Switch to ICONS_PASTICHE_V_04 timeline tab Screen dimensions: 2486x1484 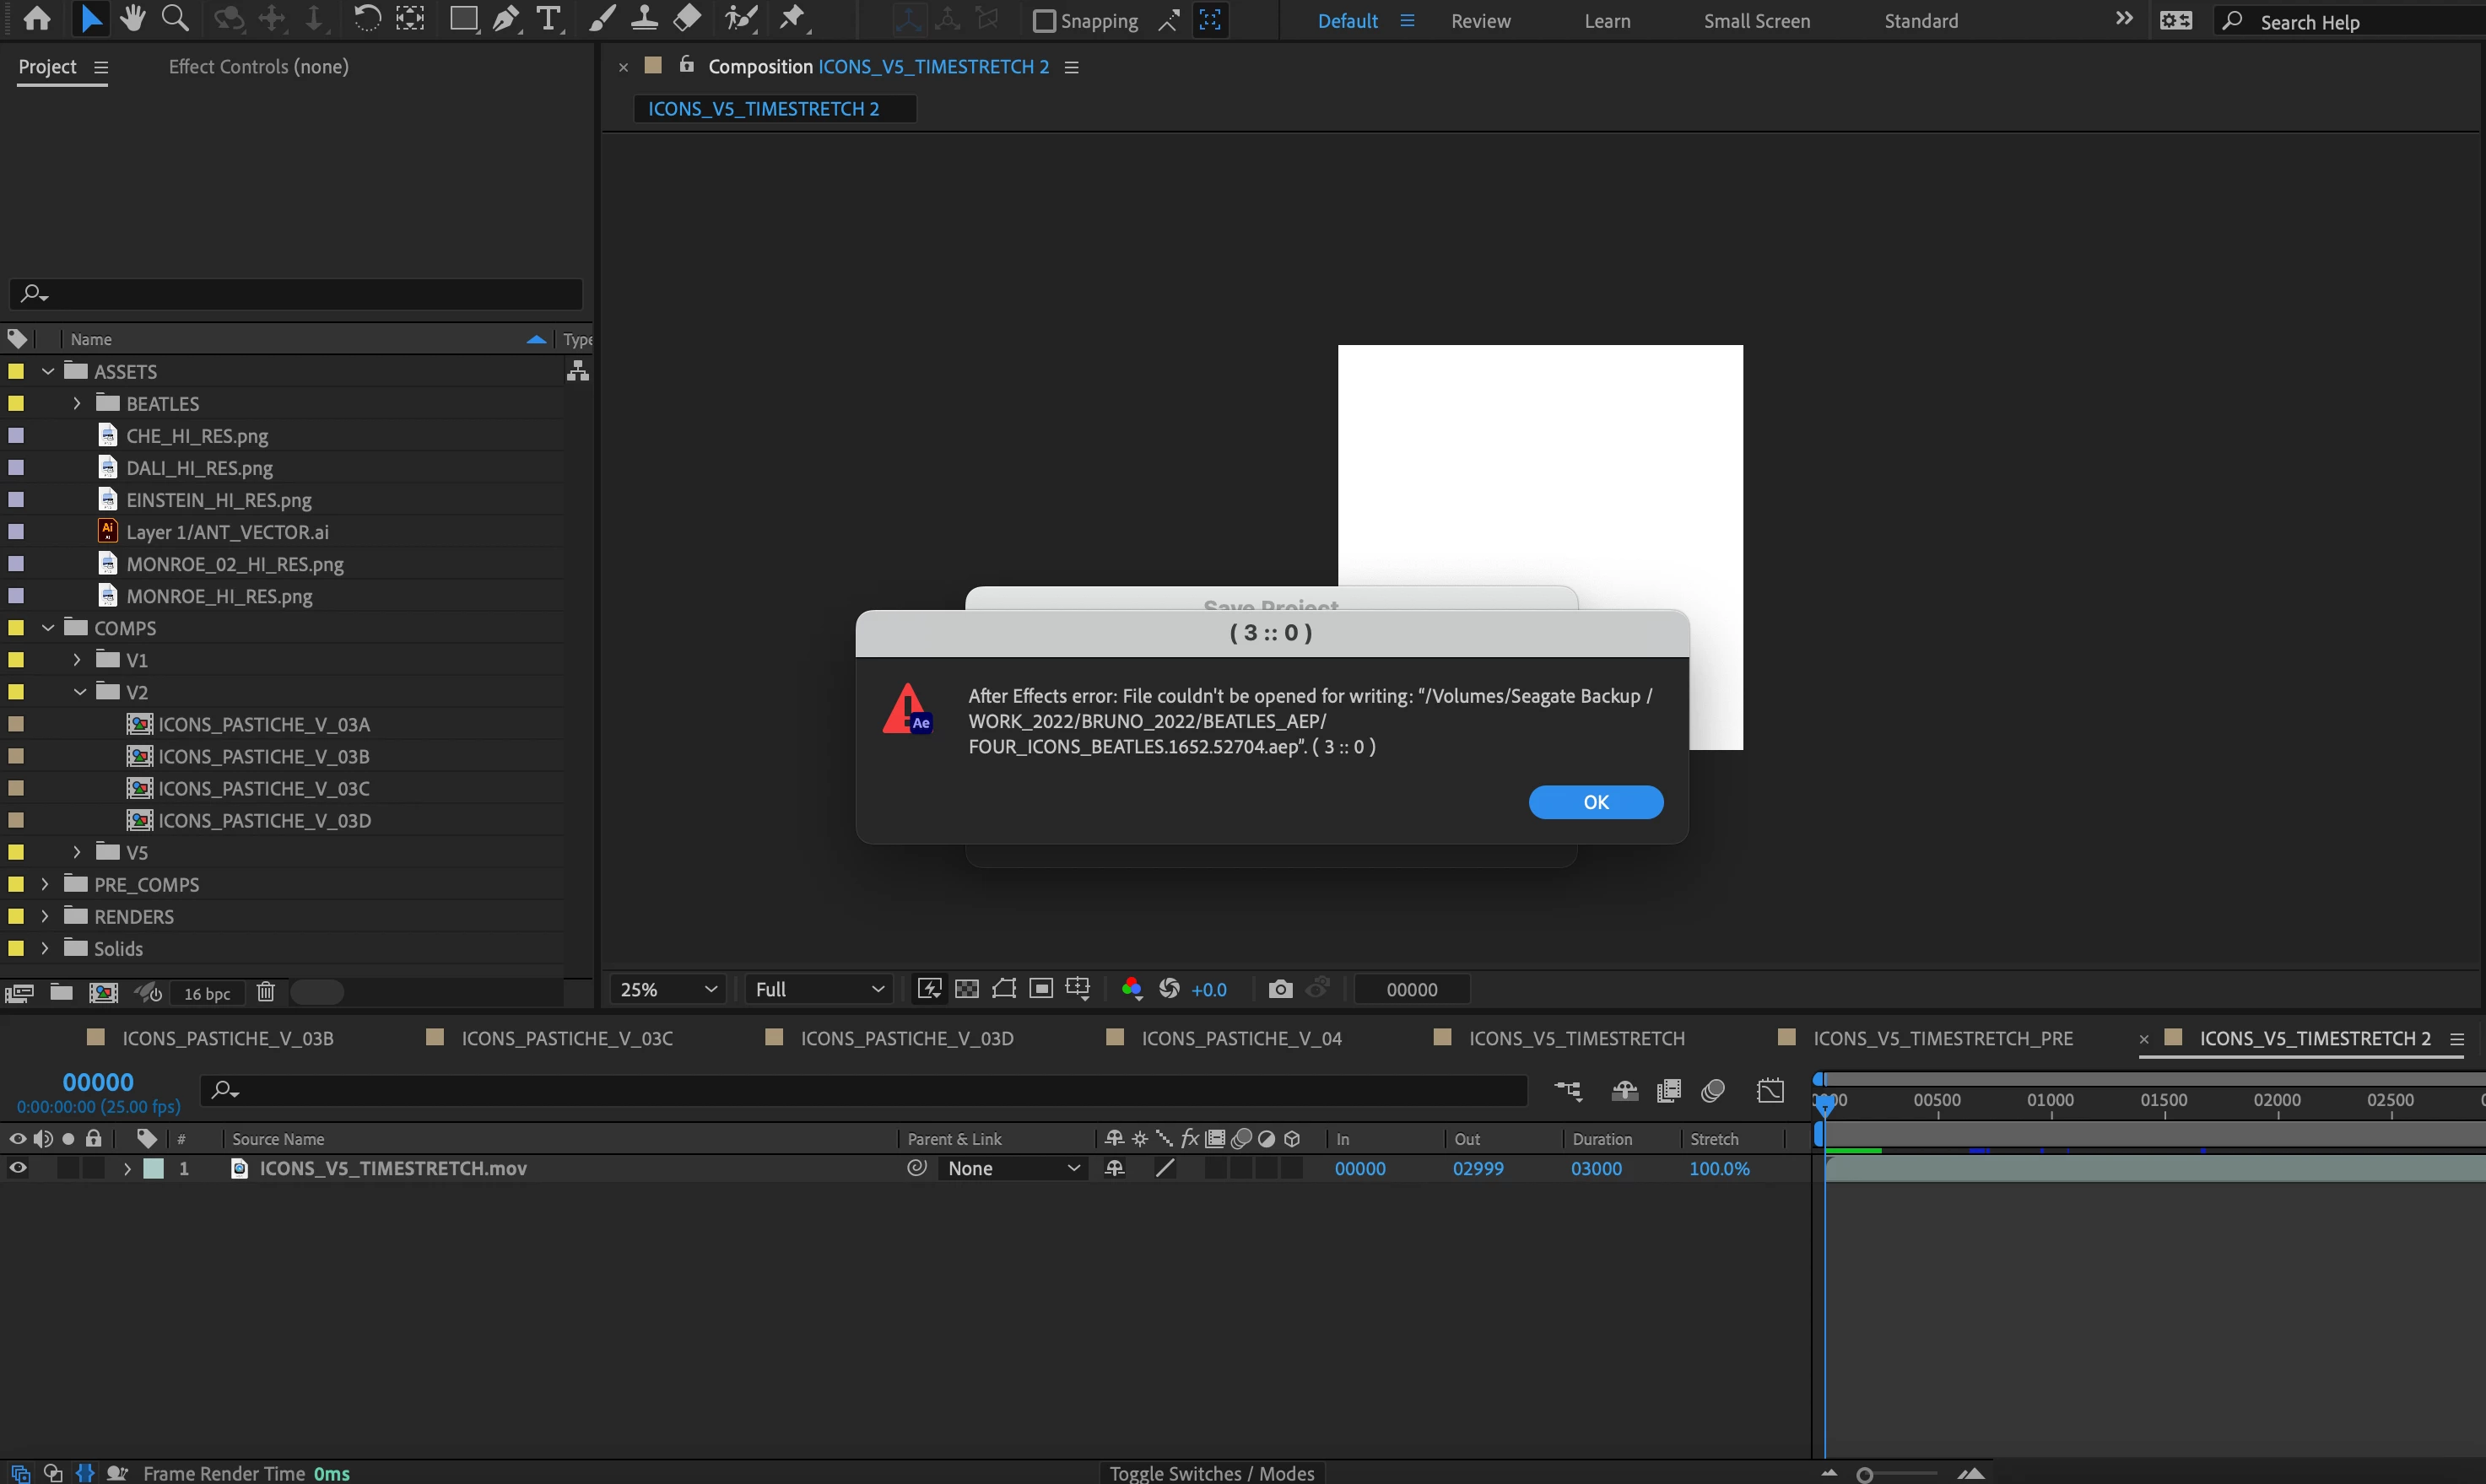coord(1240,1038)
